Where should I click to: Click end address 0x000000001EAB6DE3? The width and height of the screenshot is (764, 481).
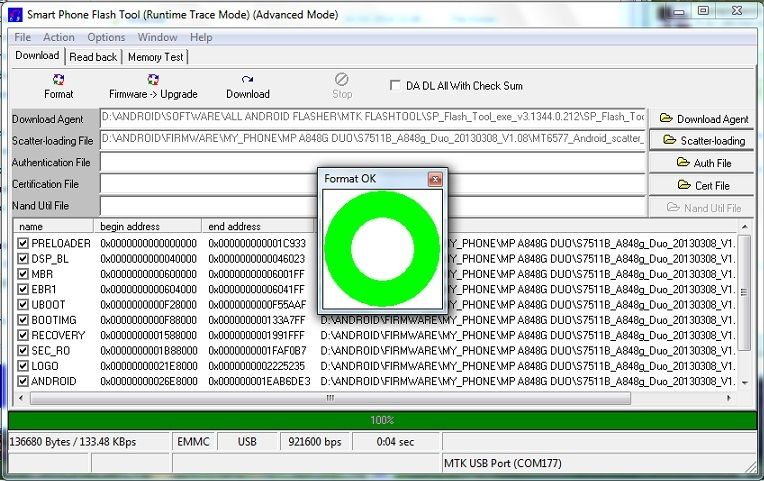click(x=259, y=381)
